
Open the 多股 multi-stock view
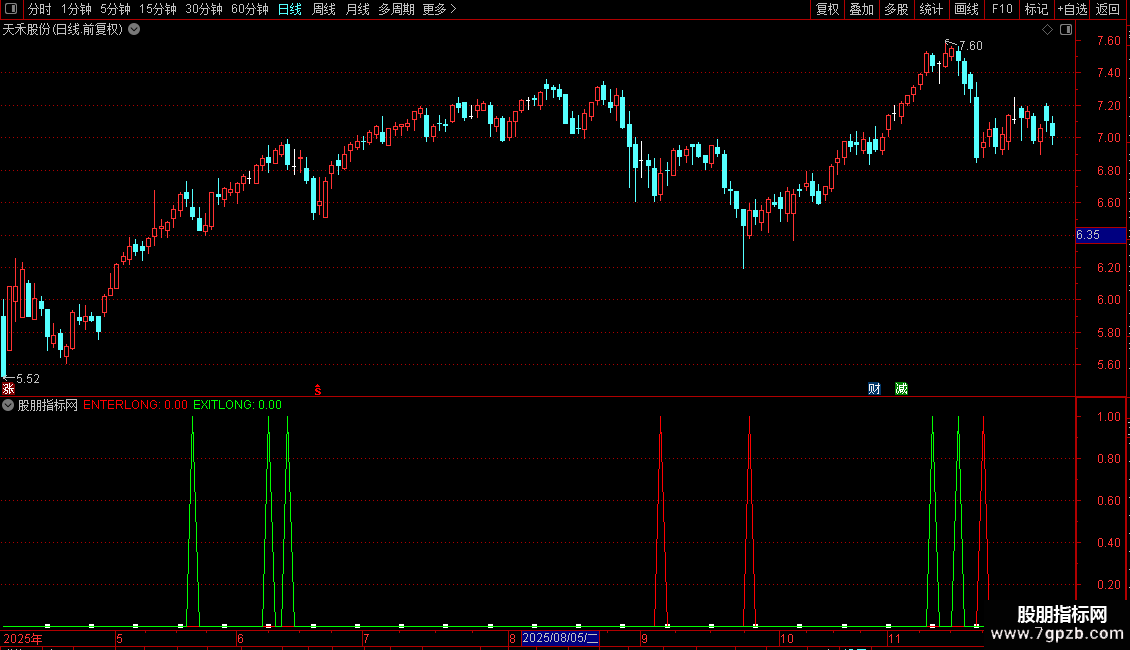click(896, 9)
